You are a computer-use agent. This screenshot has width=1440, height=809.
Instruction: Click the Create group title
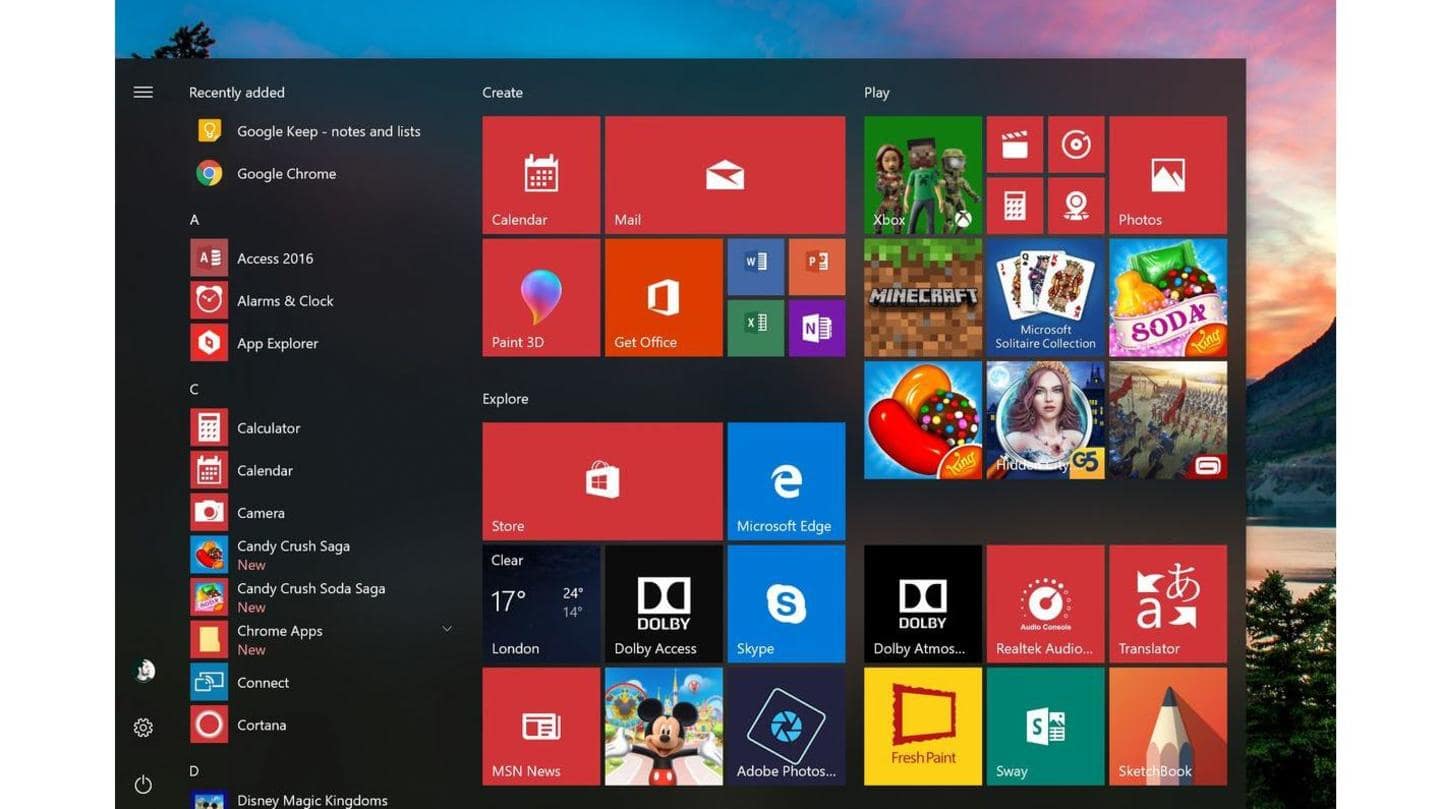pos(502,92)
